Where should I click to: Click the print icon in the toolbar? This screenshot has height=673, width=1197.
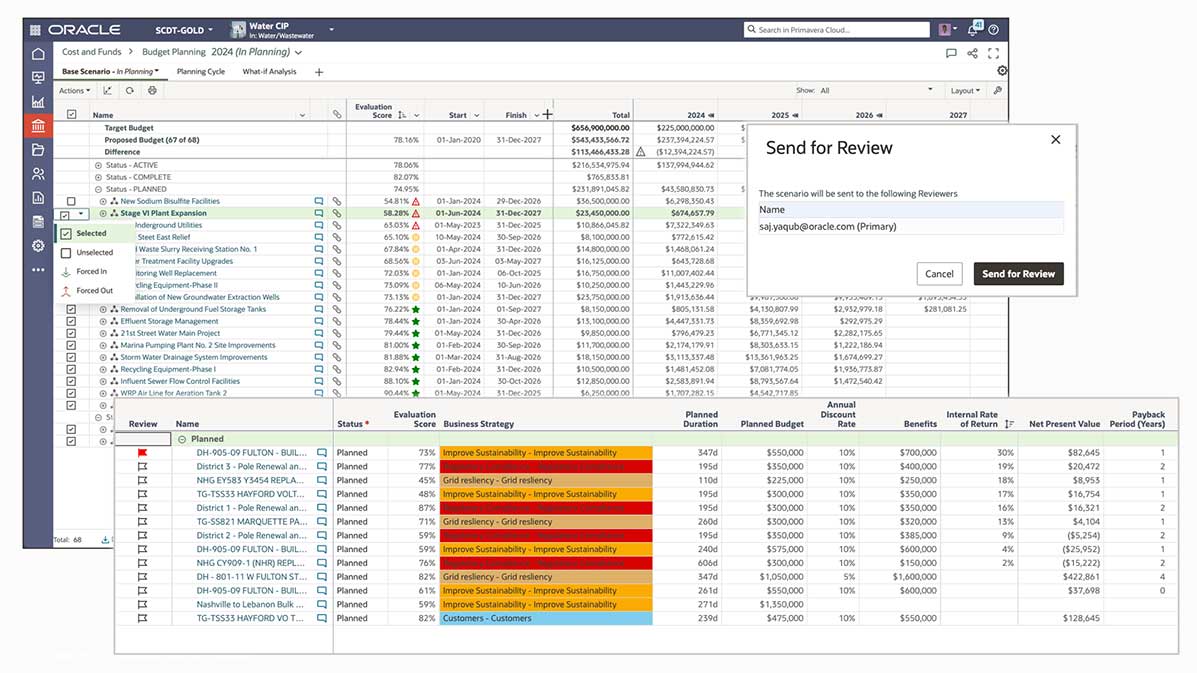click(152, 91)
